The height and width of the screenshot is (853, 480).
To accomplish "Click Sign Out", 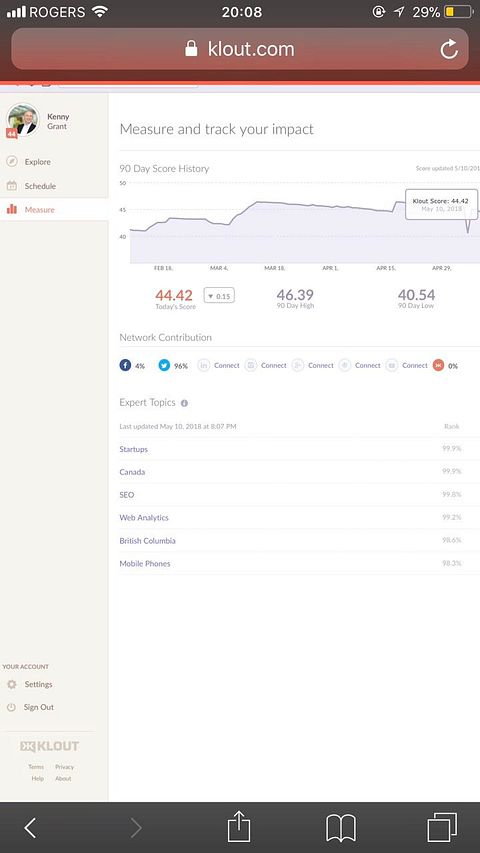I will click(39, 707).
